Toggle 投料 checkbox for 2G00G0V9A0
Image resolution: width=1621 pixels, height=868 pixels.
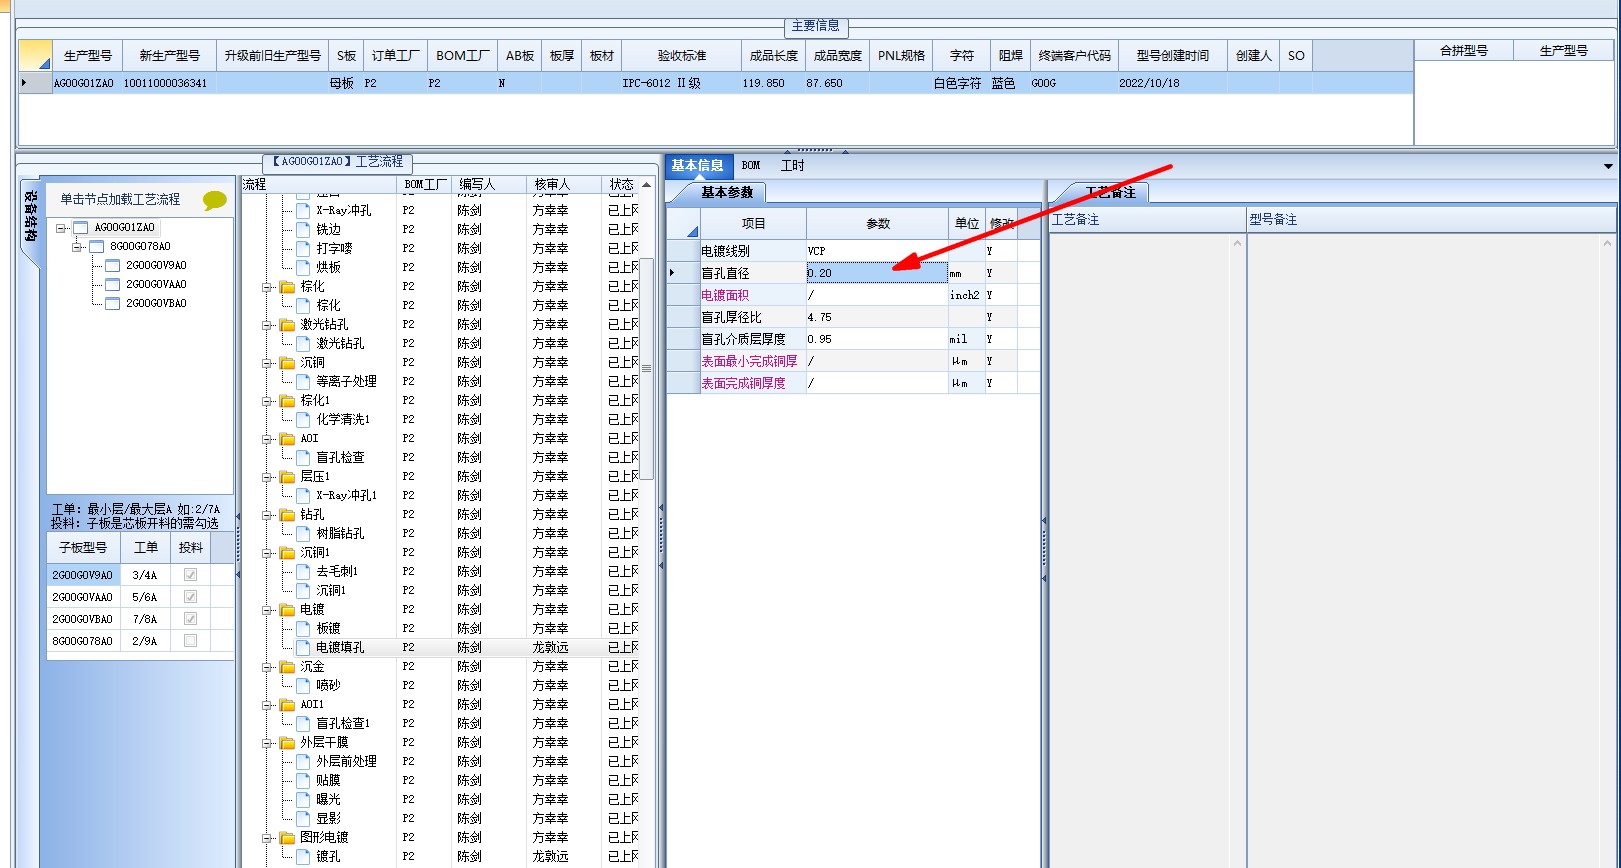coord(190,575)
